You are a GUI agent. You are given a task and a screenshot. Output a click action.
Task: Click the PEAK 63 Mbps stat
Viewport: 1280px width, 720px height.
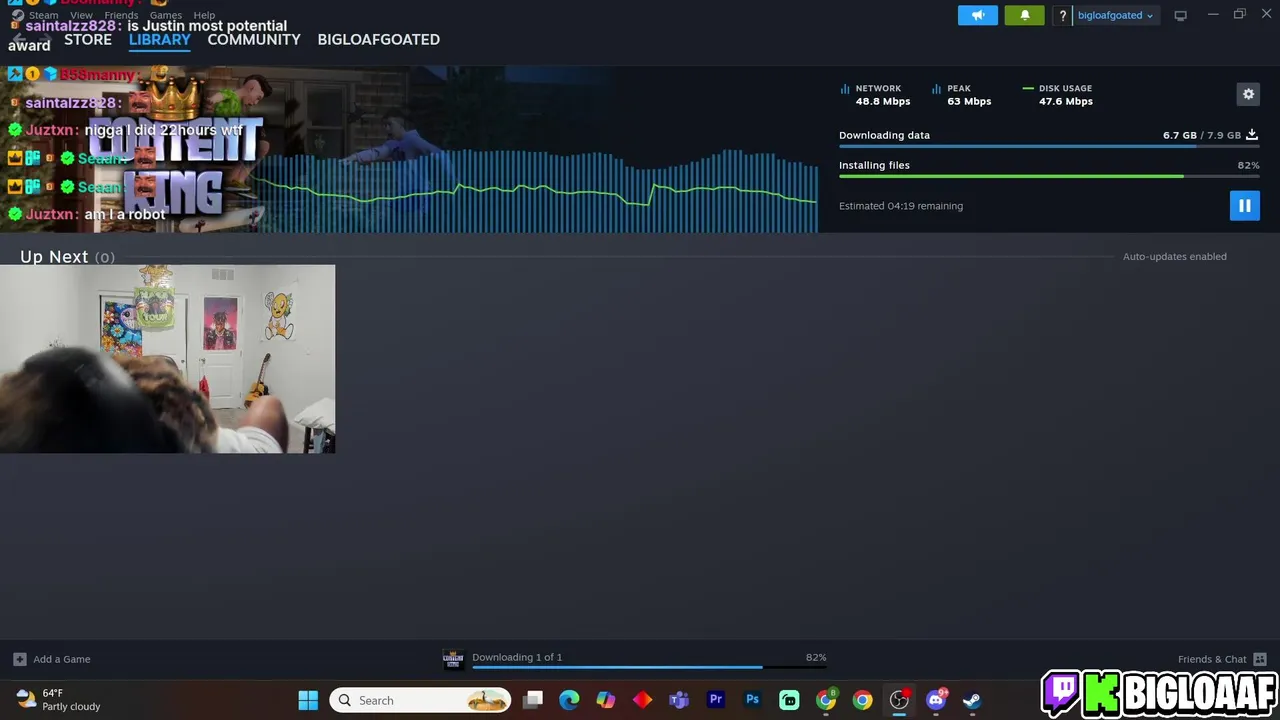[x=963, y=95]
